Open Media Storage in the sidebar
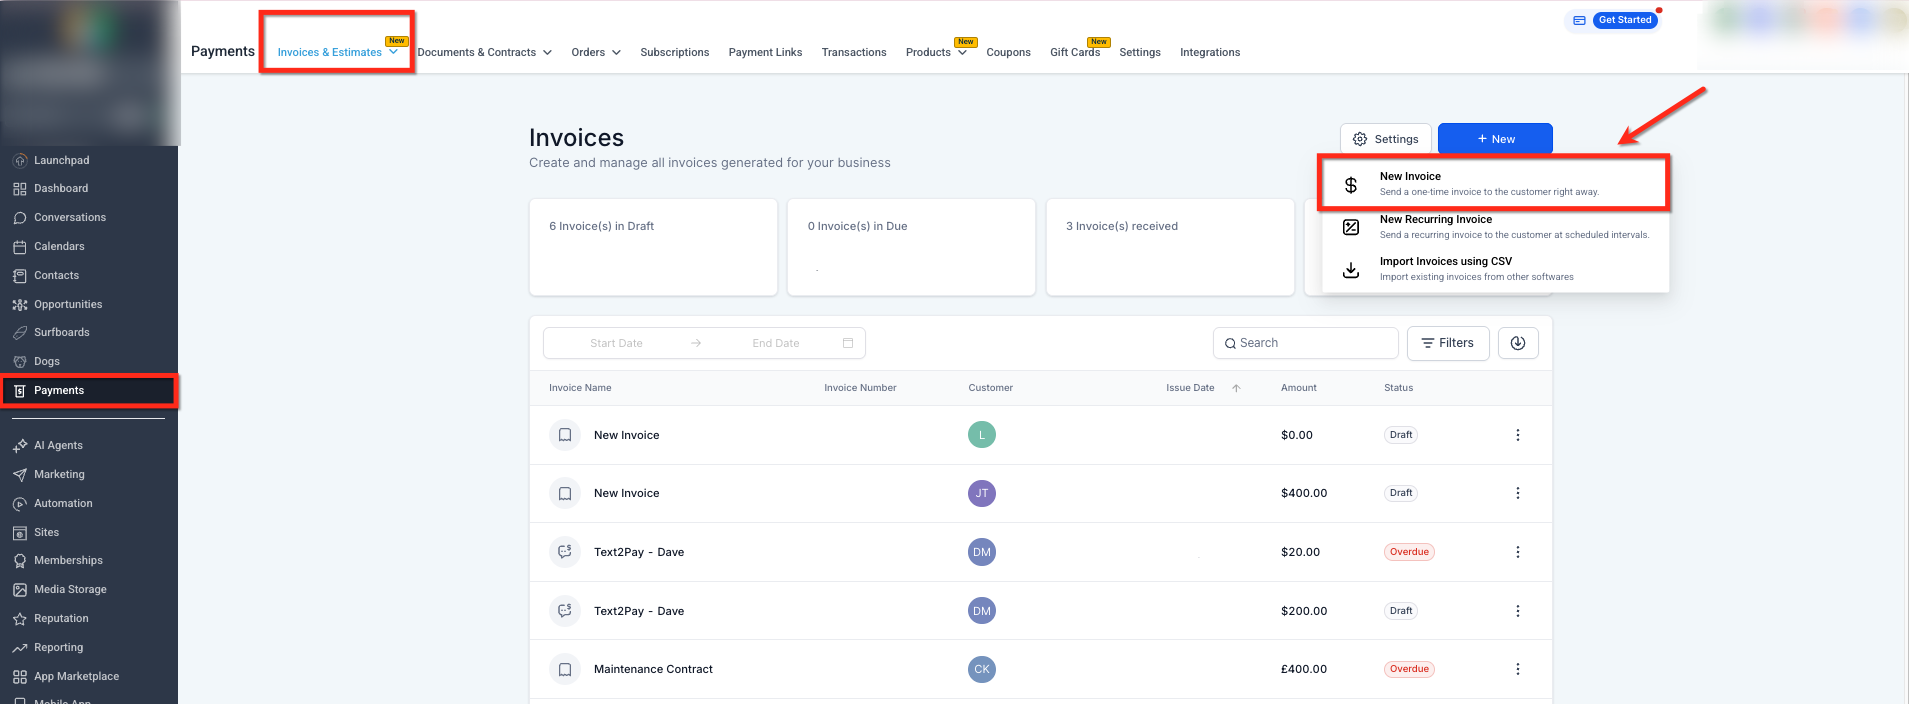The width and height of the screenshot is (1909, 704). [x=70, y=589]
